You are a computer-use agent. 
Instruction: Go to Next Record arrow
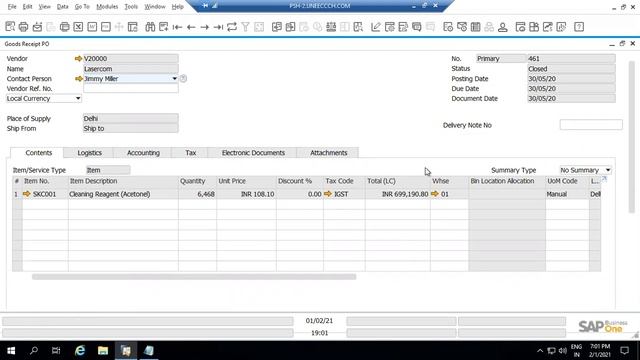click(x=204, y=27)
